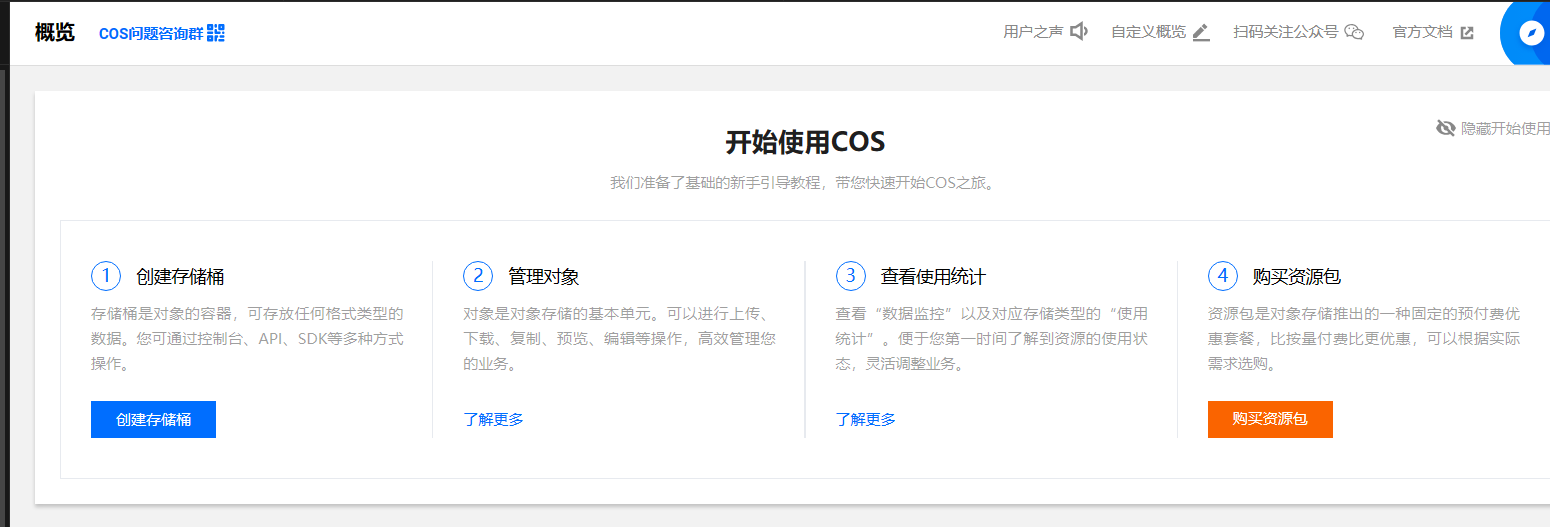The height and width of the screenshot is (527, 1550).
Task: Click the 隐藏开始使用 text
Action: 1506,128
